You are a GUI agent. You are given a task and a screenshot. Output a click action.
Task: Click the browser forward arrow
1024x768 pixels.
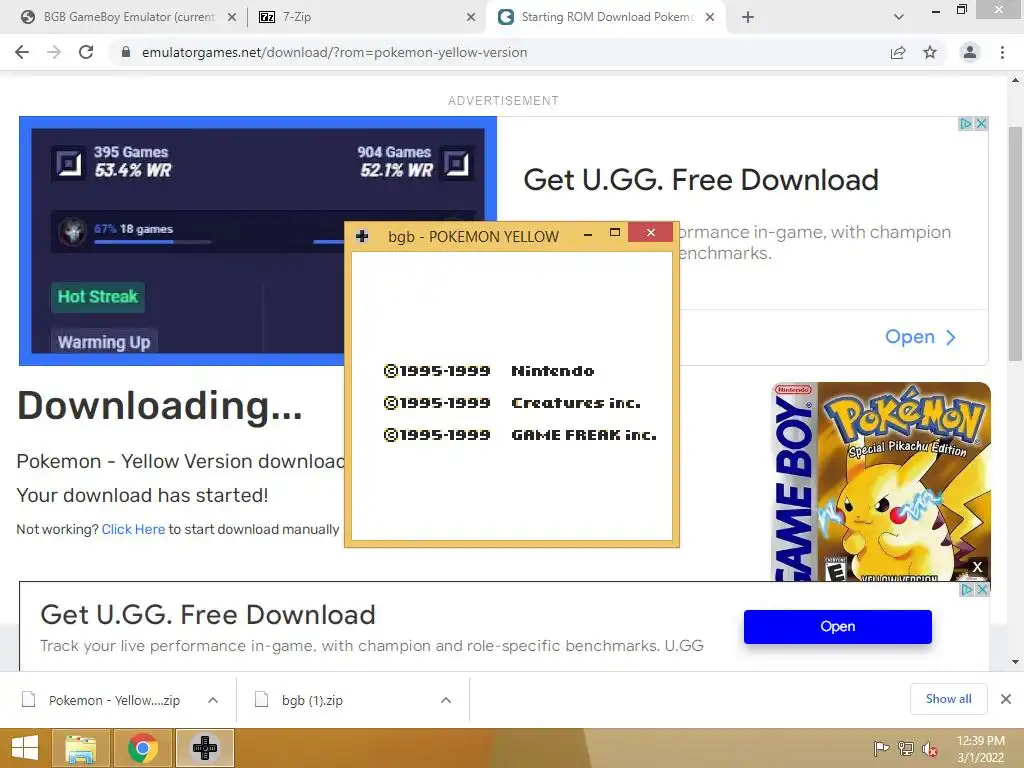click(54, 52)
